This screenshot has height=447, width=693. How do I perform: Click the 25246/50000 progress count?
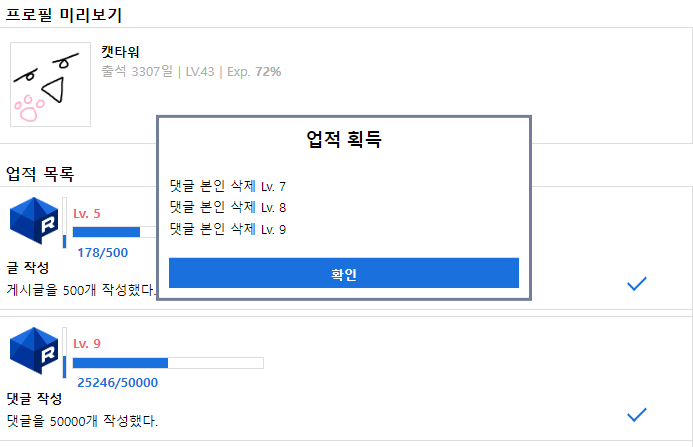(x=117, y=382)
